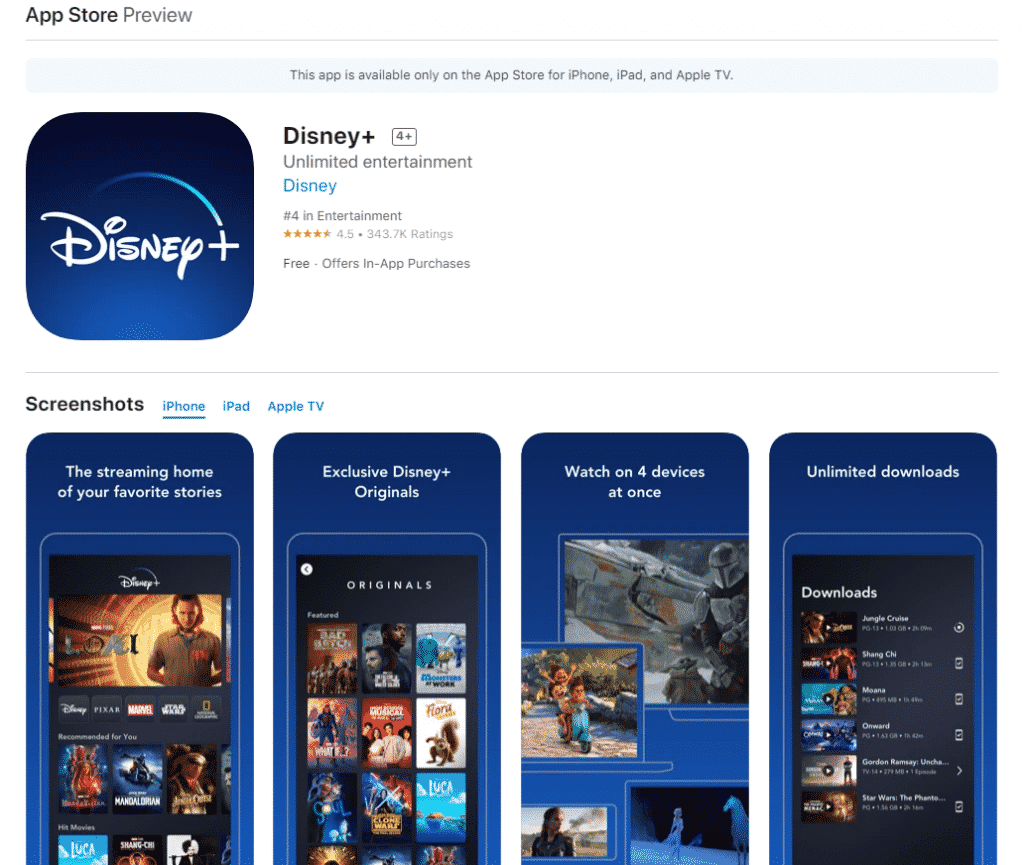Click the downloaded status icon for Shang Chi
This screenshot has width=1024, height=865.
[959, 663]
